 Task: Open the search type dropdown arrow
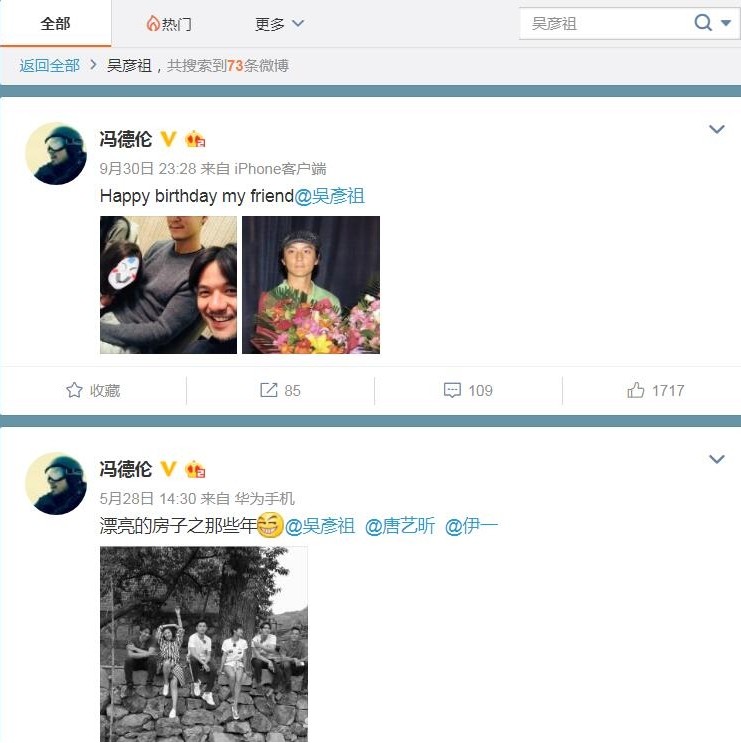(x=726, y=23)
